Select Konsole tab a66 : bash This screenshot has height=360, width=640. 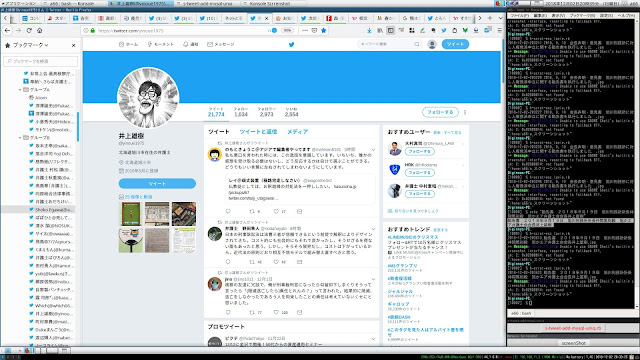[521, 313]
